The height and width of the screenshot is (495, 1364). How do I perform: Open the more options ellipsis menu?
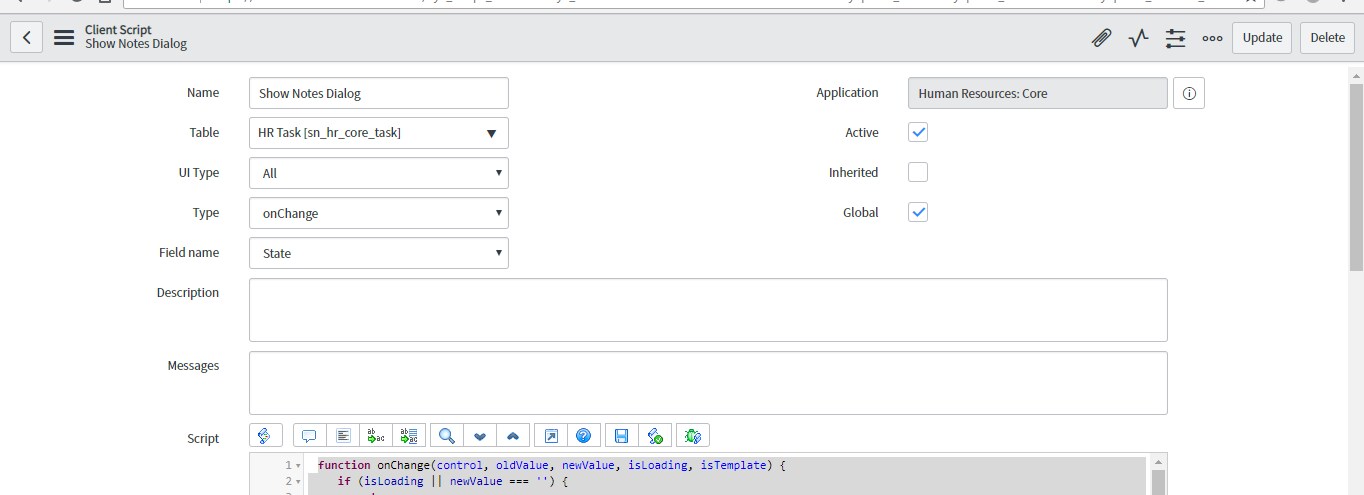(x=1212, y=38)
